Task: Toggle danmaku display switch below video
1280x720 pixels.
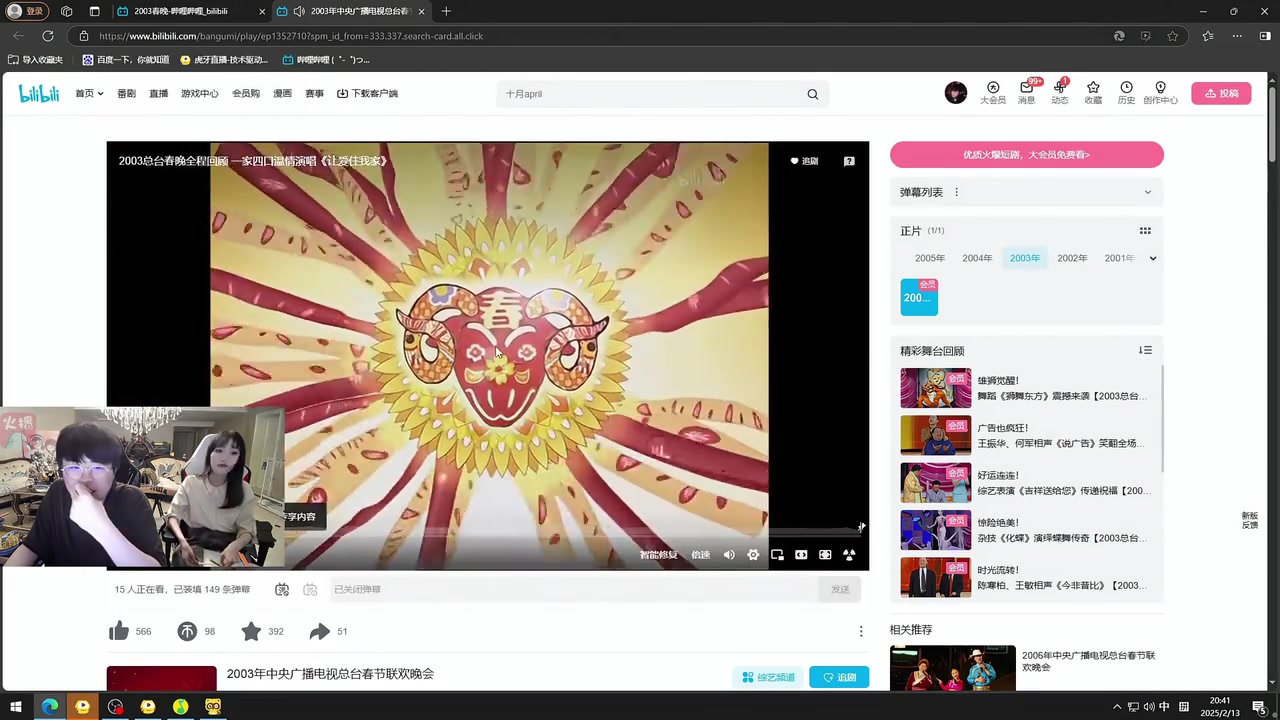Action: click(x=282, y=590)
